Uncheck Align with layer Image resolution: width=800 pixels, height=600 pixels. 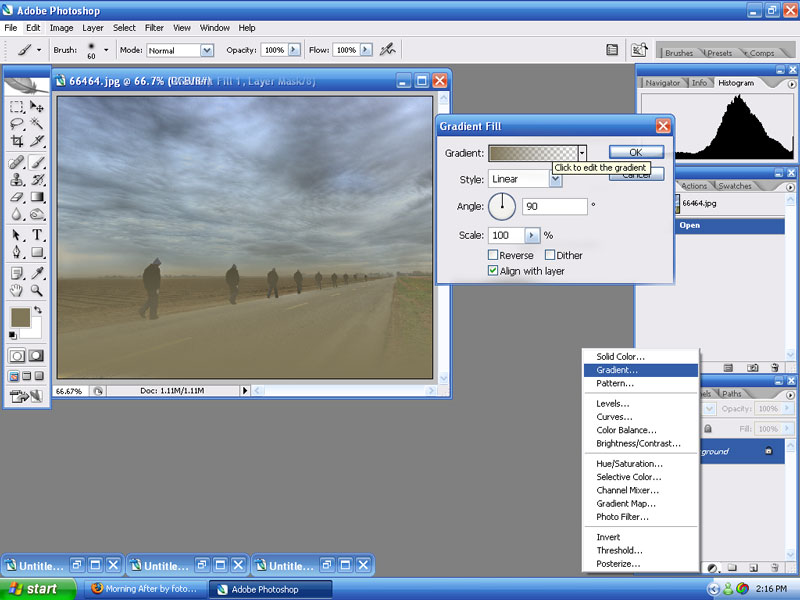493,270
